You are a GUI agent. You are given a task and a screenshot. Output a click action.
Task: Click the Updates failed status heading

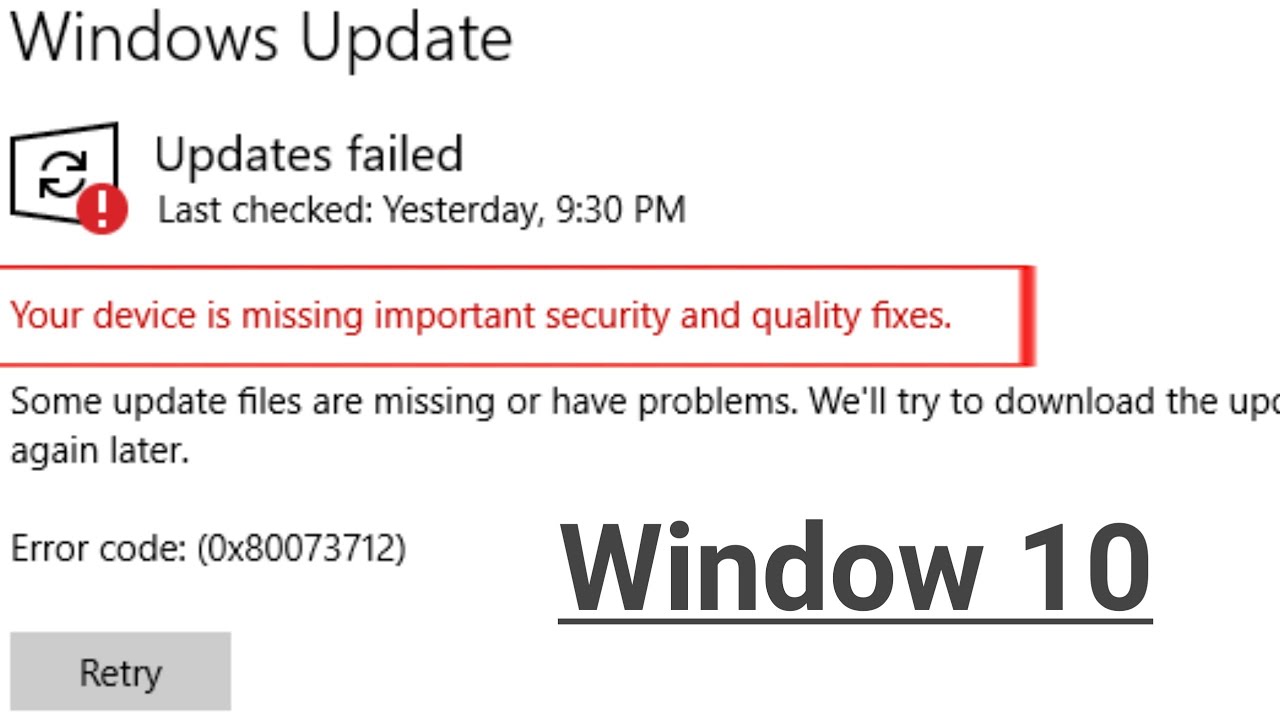coord(308,155)
